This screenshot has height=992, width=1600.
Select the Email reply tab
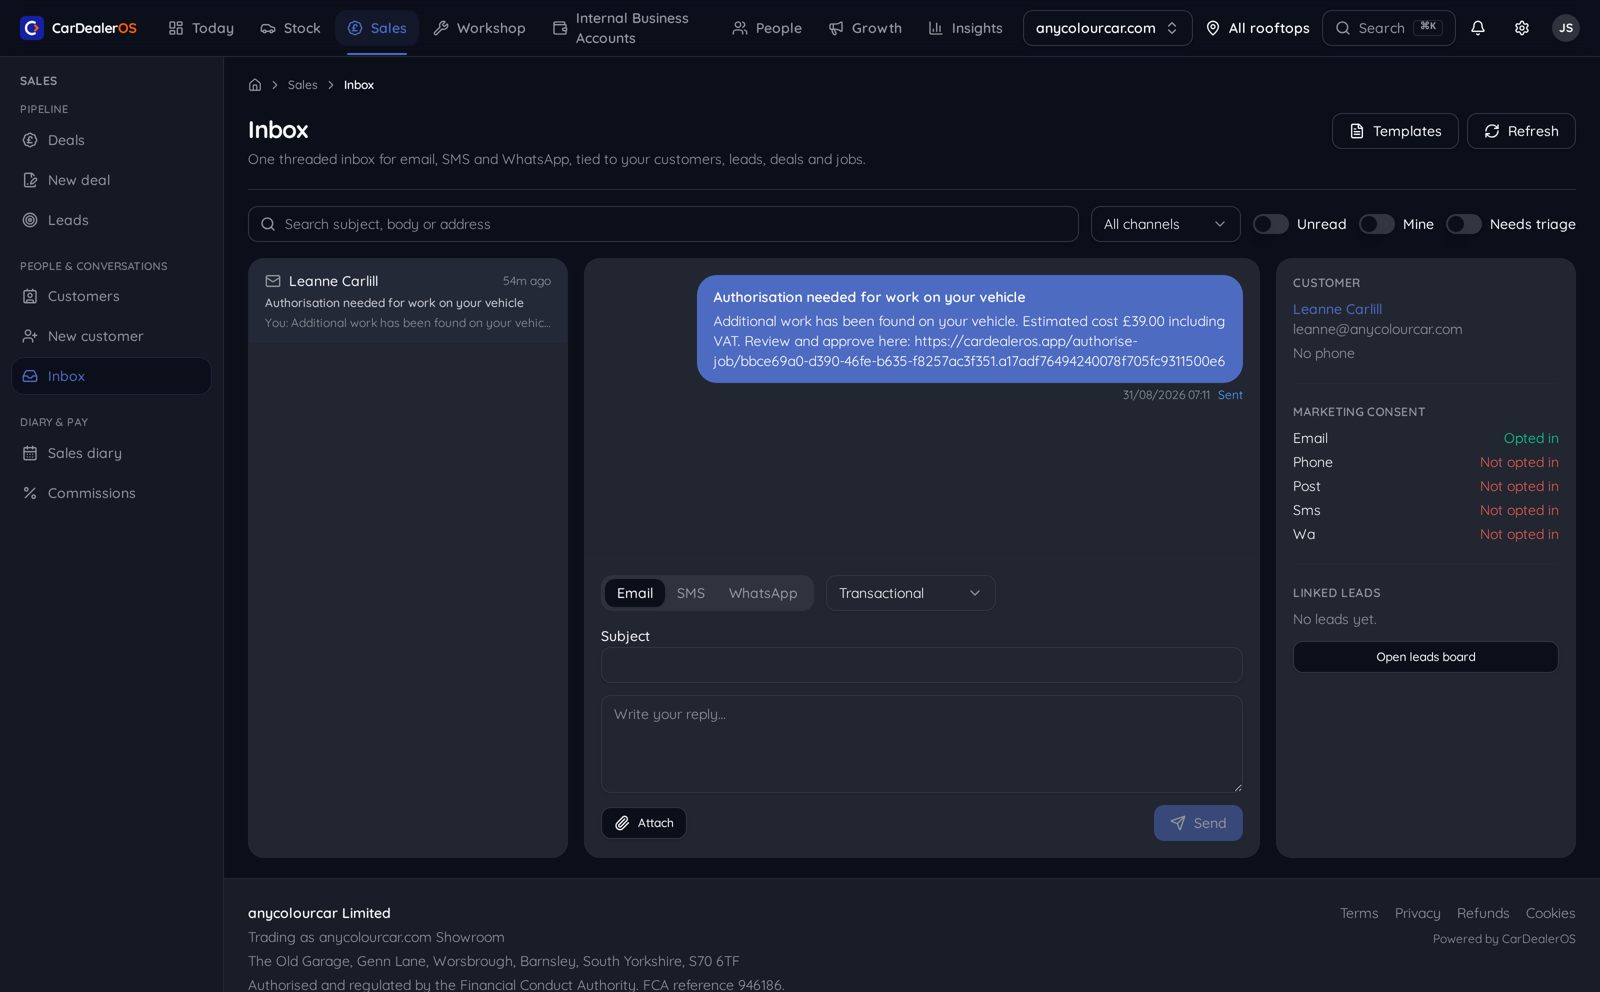(x=635, y=593)
